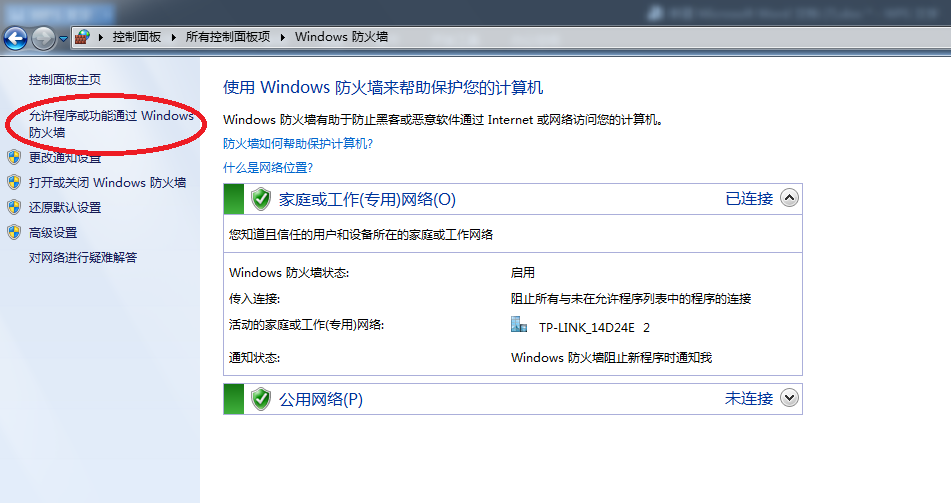Click the Forward navigation arrow button
This screenshot has height=503, width=951.
43,38
